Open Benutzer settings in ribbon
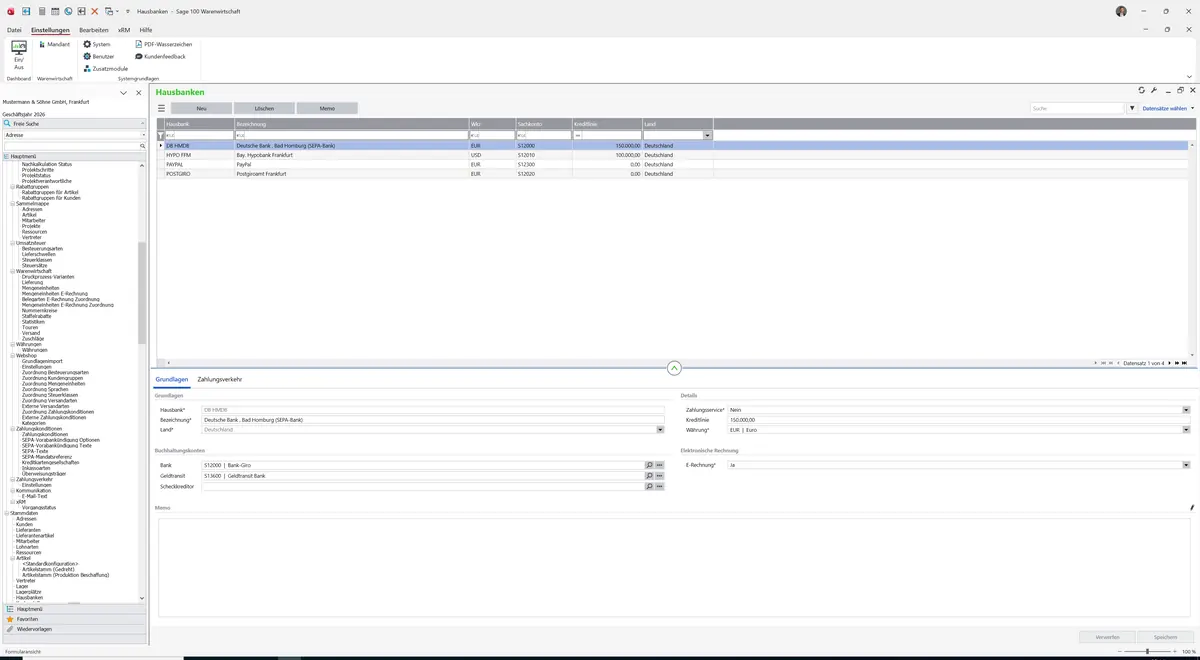Viewport: 1200px width, 660px height. (99, 56)
